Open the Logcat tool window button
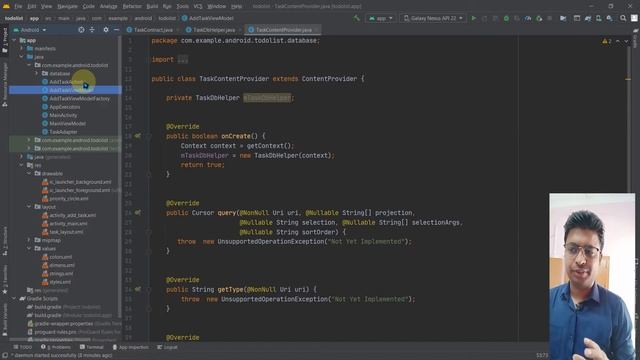The image size is (640, 360). 167,347
